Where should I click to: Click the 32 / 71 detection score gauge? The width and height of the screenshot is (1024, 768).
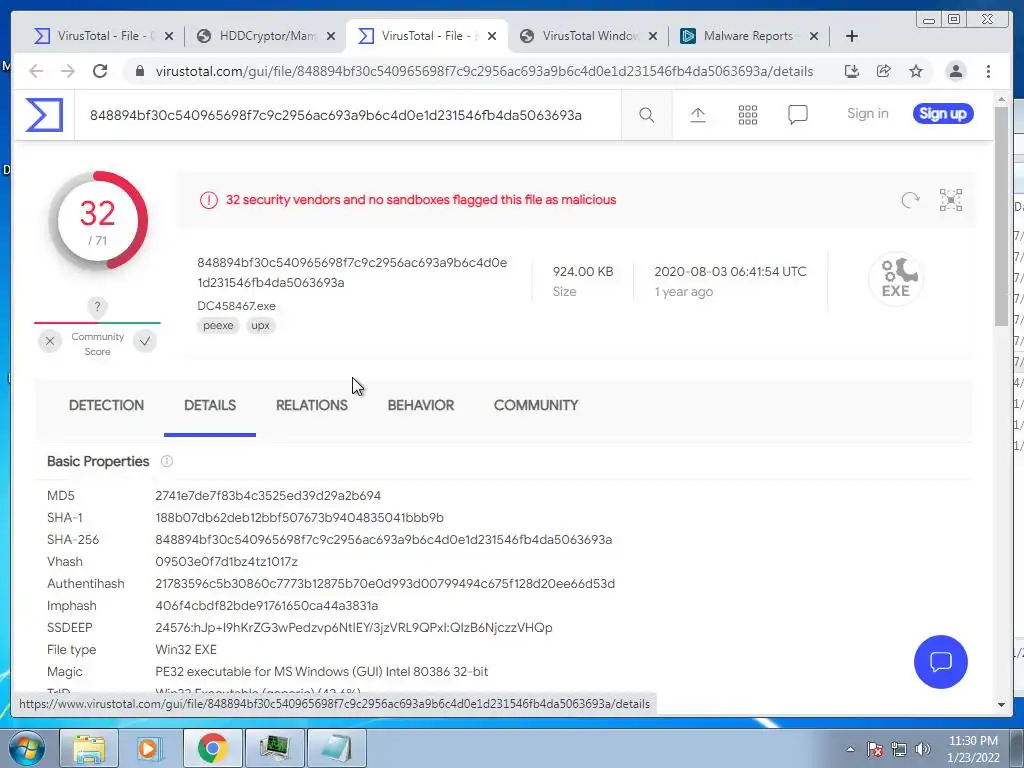tap(97, 221)
